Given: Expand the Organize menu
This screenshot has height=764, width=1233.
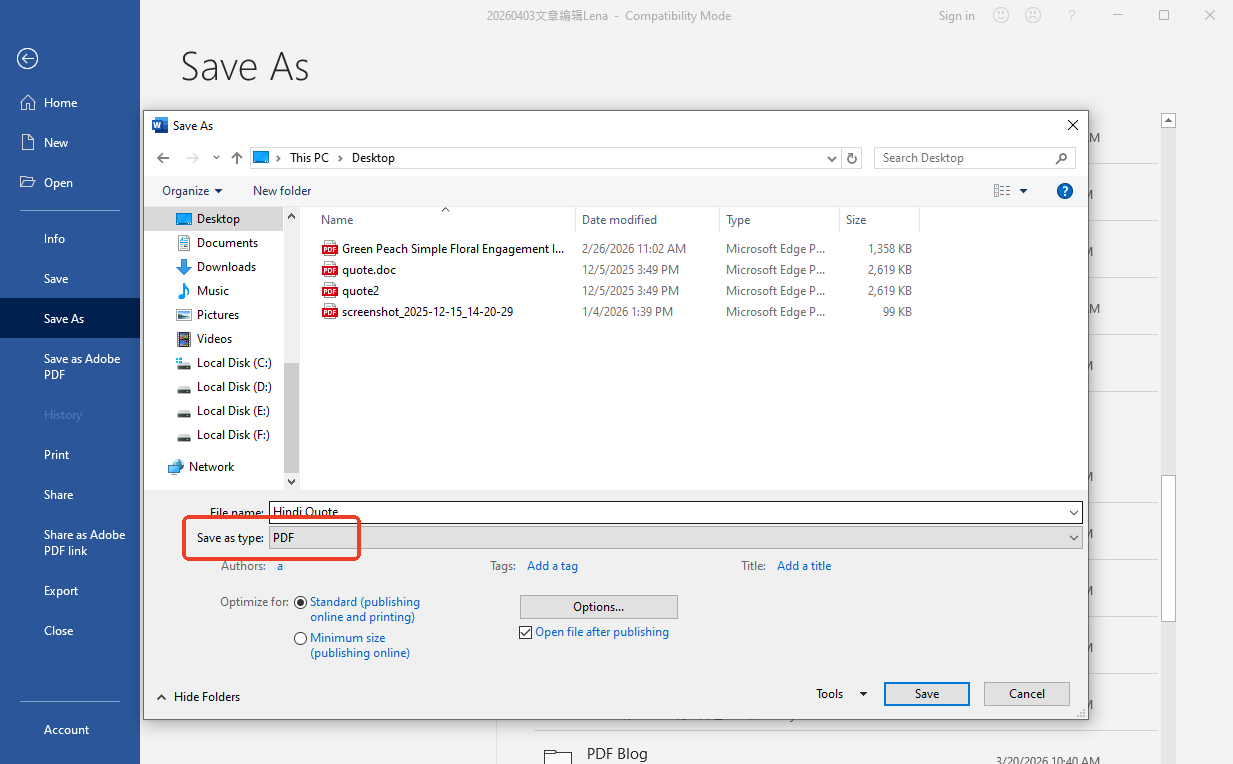Looking at the screenshot, I should pyautogui.click(x=191, y=190).
